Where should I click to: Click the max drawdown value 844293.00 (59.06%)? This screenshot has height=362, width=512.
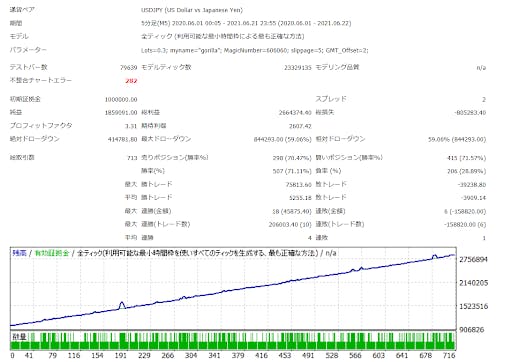coord(282,139)
